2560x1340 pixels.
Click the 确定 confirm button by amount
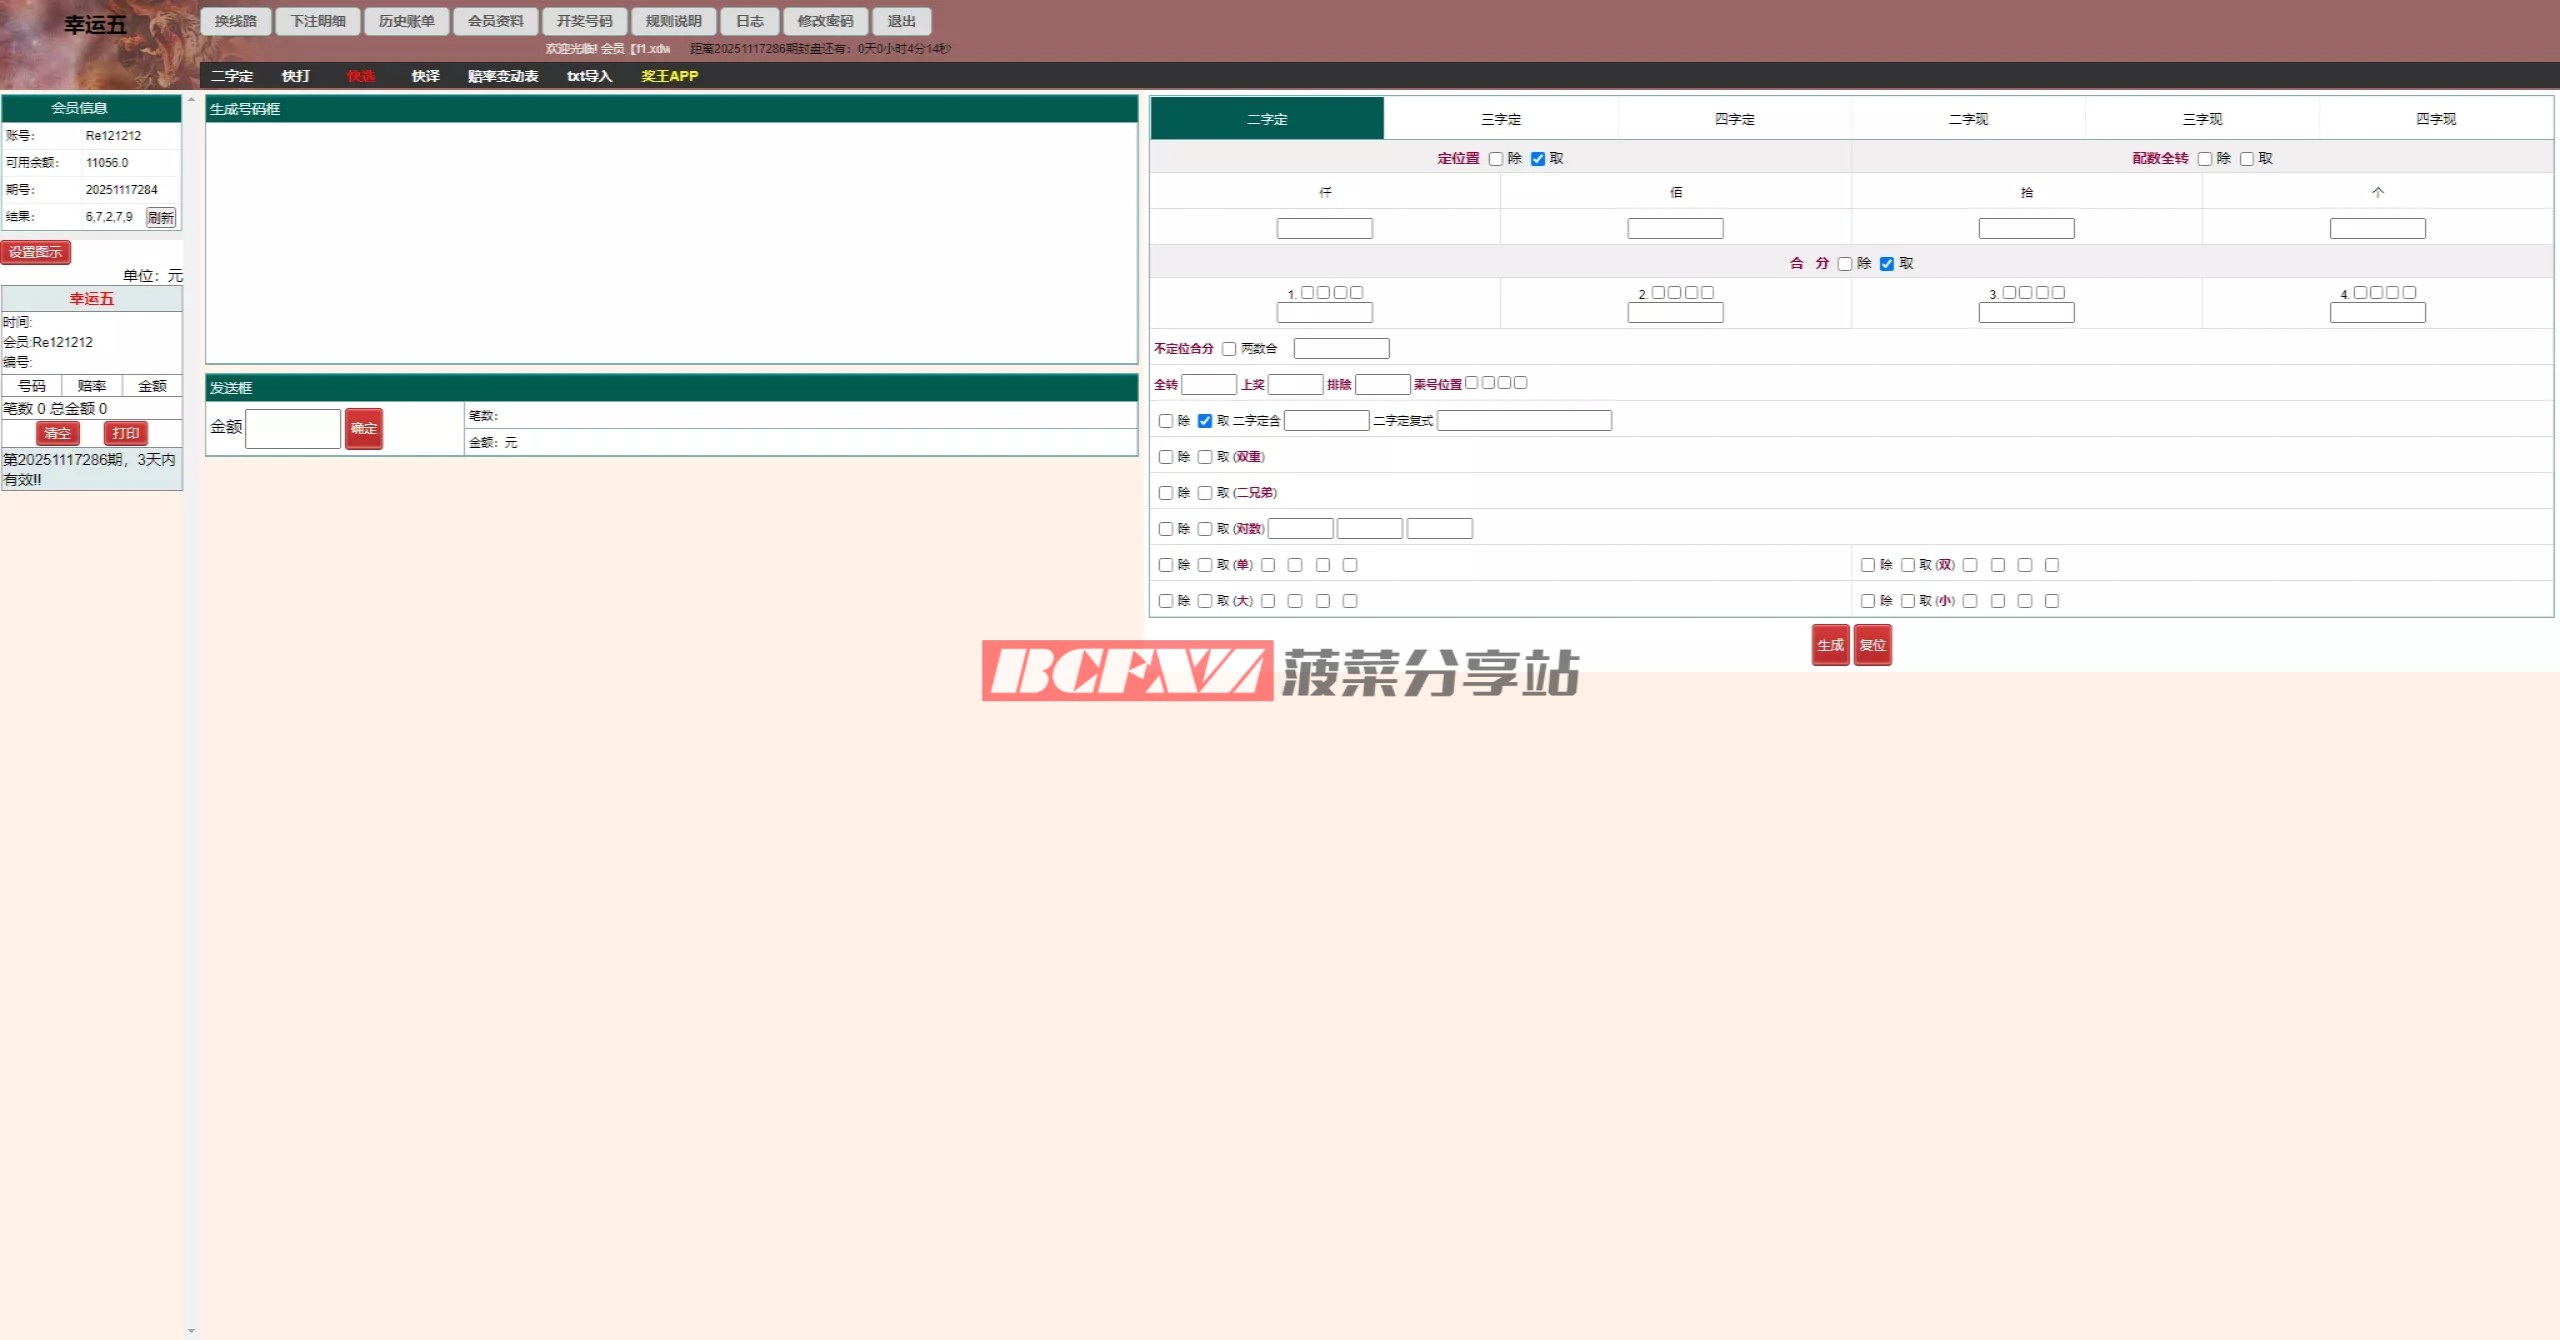(x=363, y=428)
